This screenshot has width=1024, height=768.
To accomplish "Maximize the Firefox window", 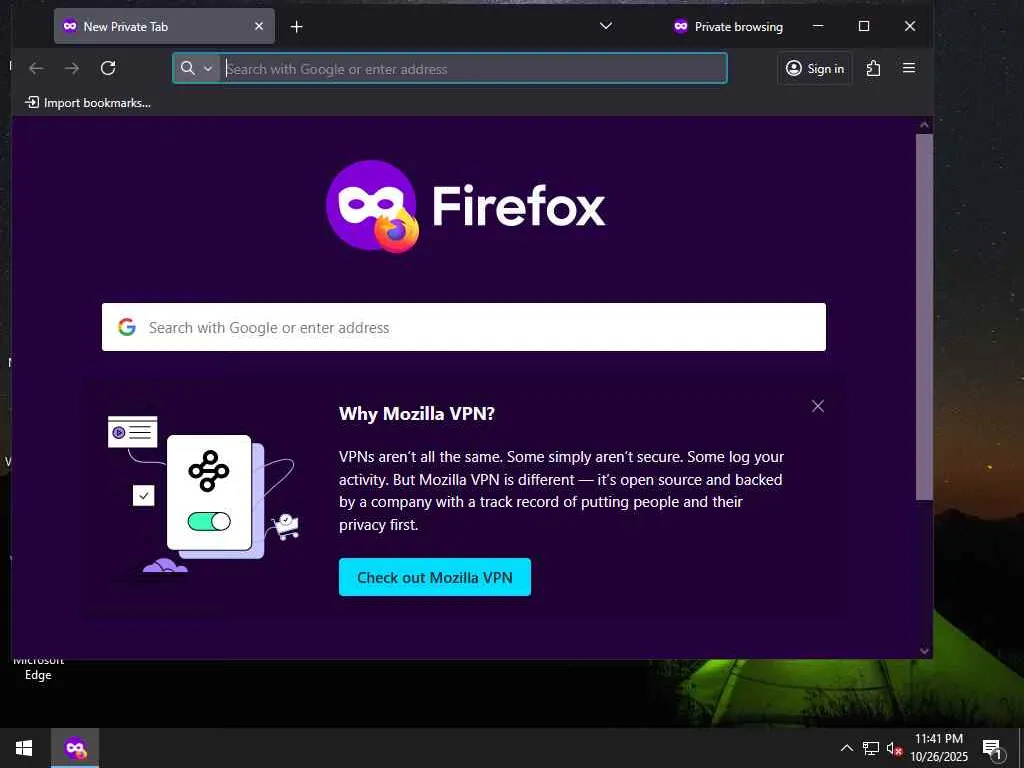I will (863, 26).
